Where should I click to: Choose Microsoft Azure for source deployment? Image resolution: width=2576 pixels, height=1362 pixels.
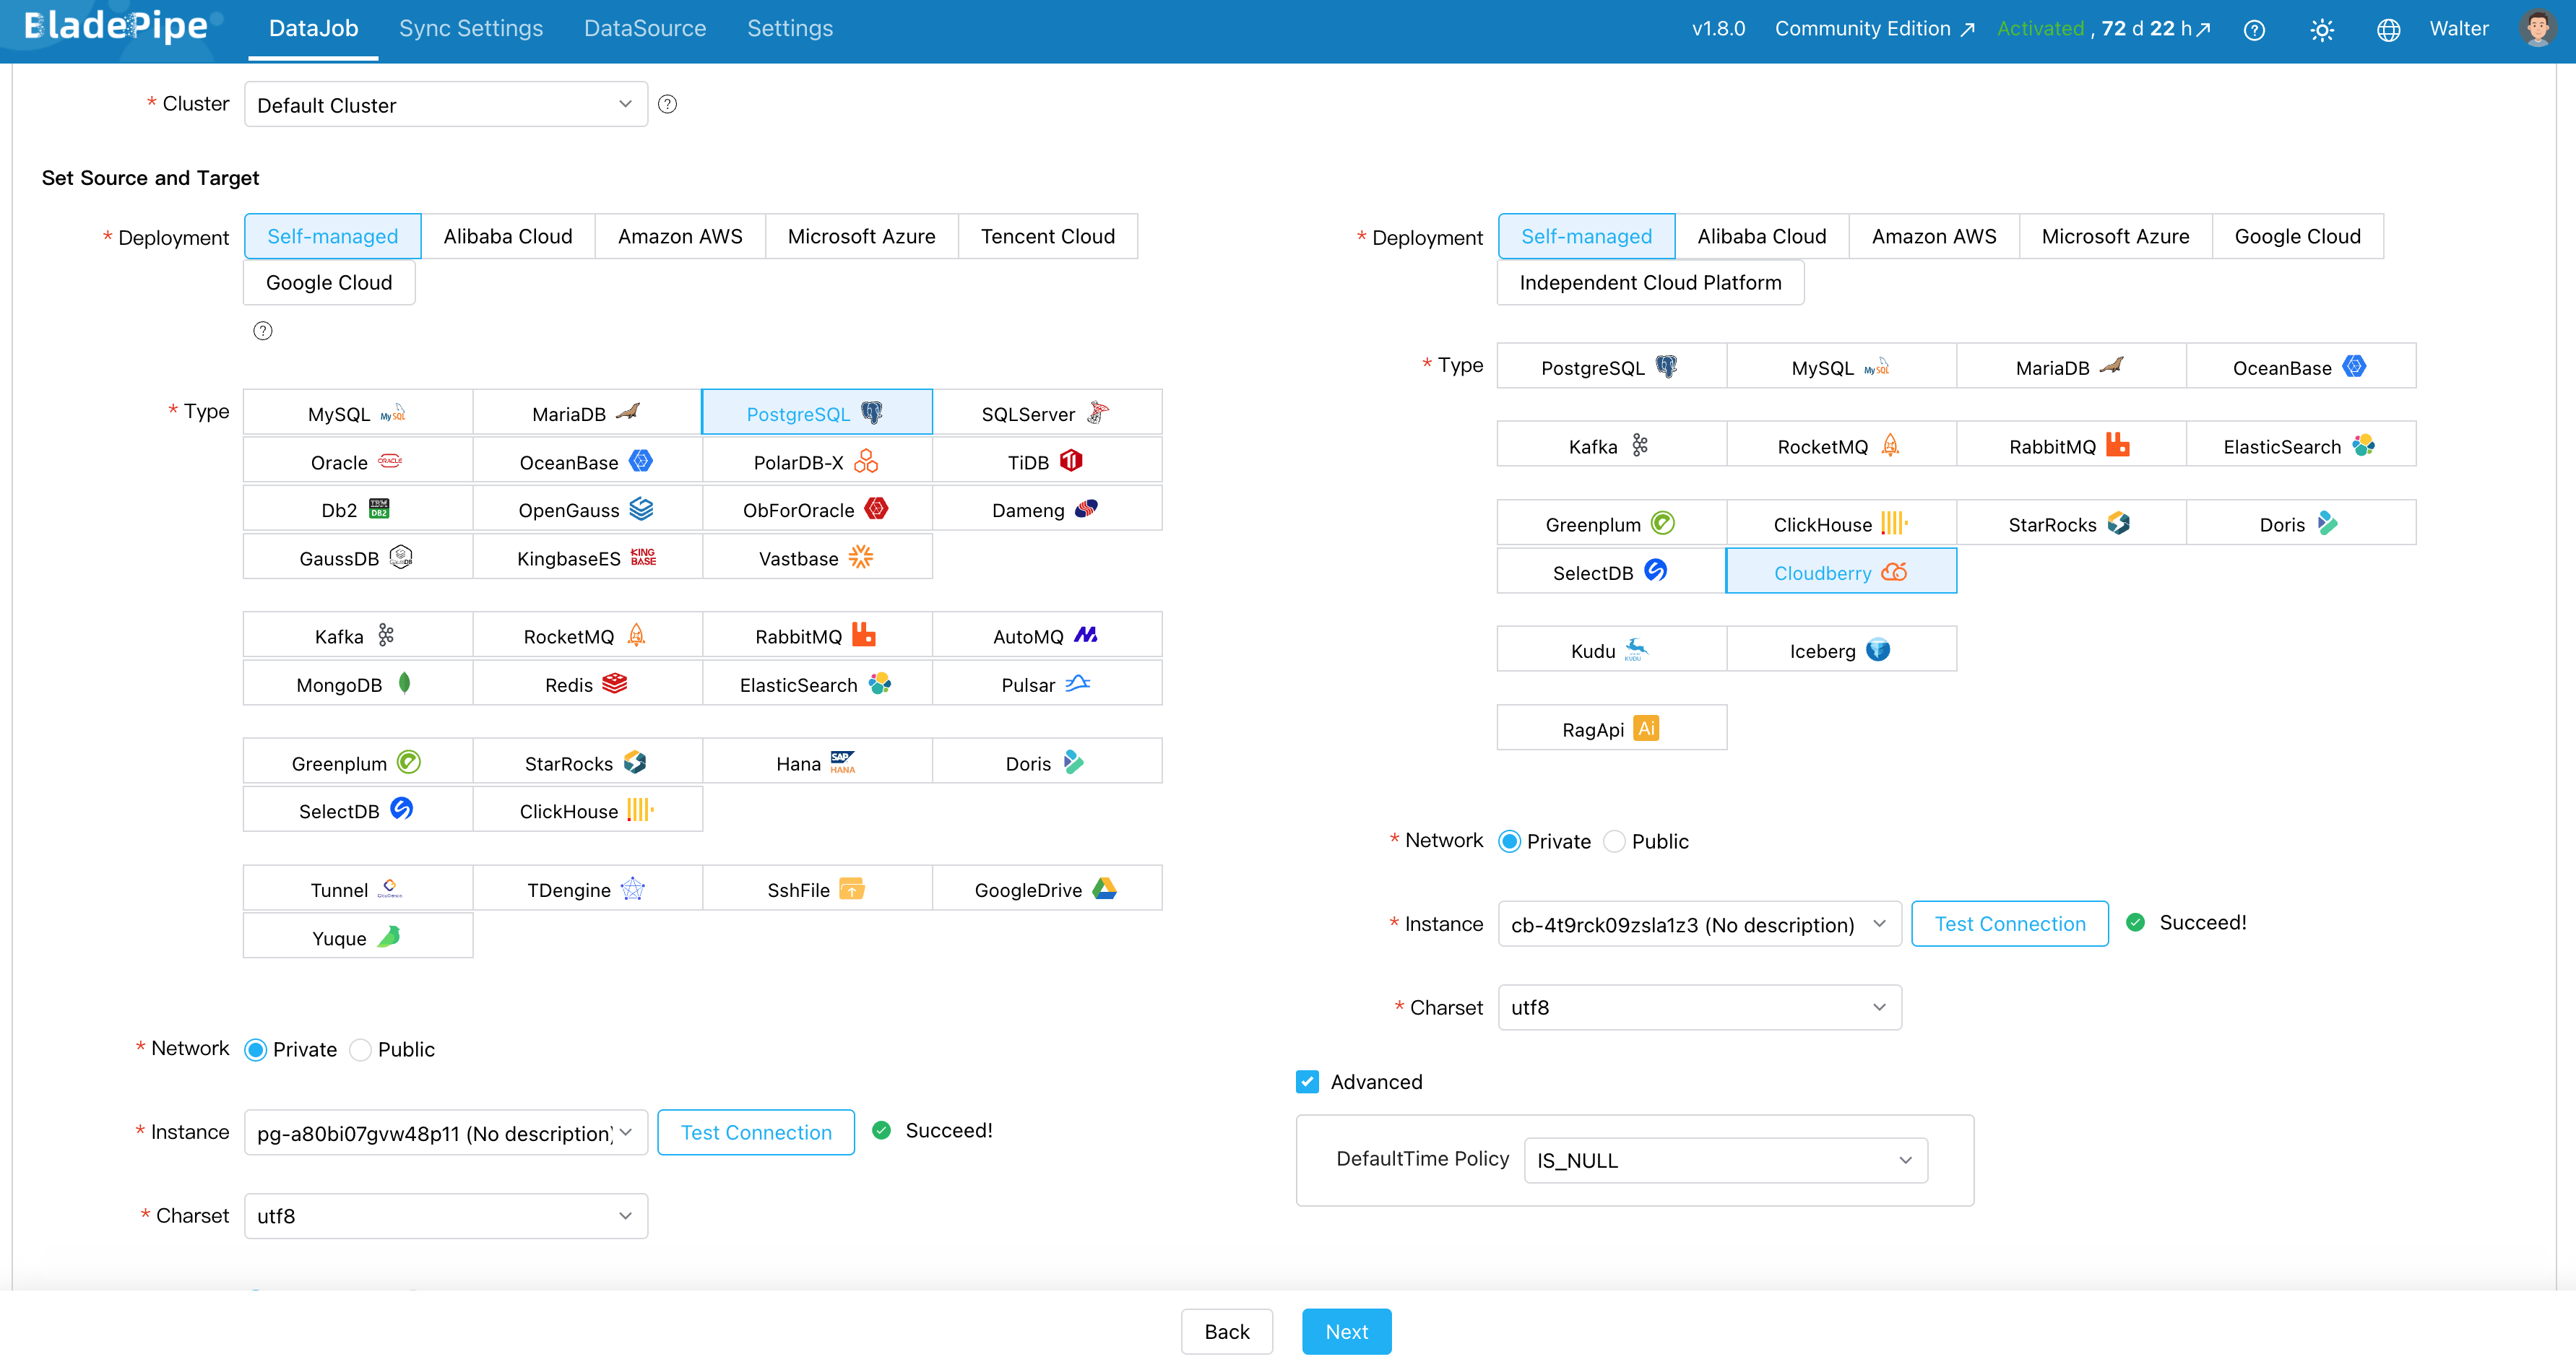click(x=862, y=236)
